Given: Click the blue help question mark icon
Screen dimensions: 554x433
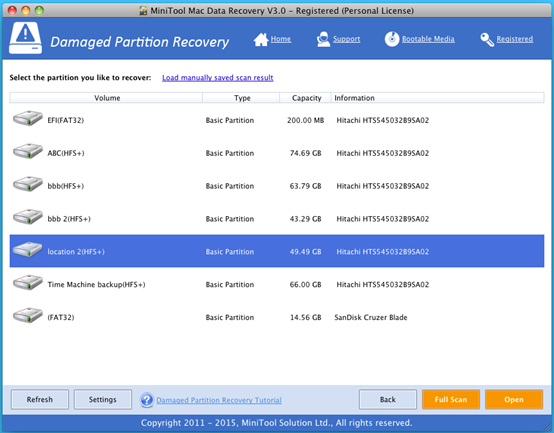Looking at the screenshot, I should click(147, 400).
